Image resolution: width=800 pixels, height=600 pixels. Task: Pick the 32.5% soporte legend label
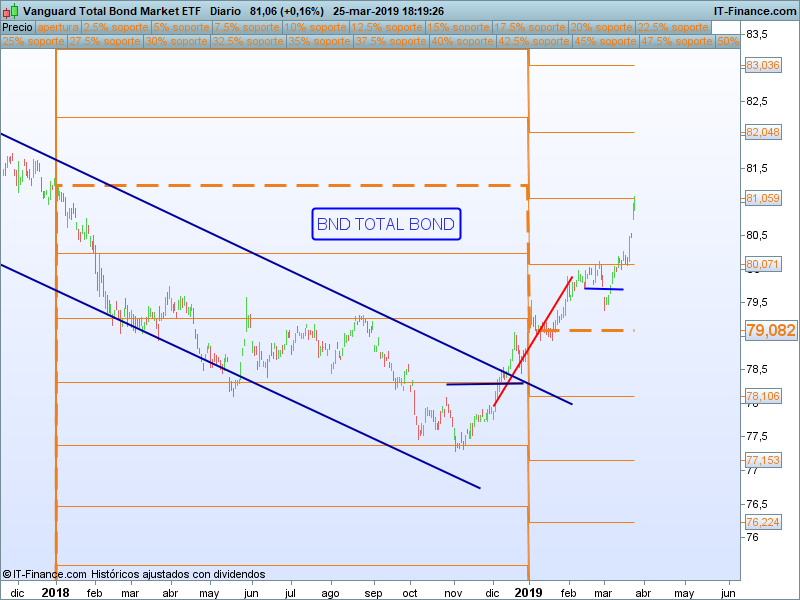tap(248, 41)
